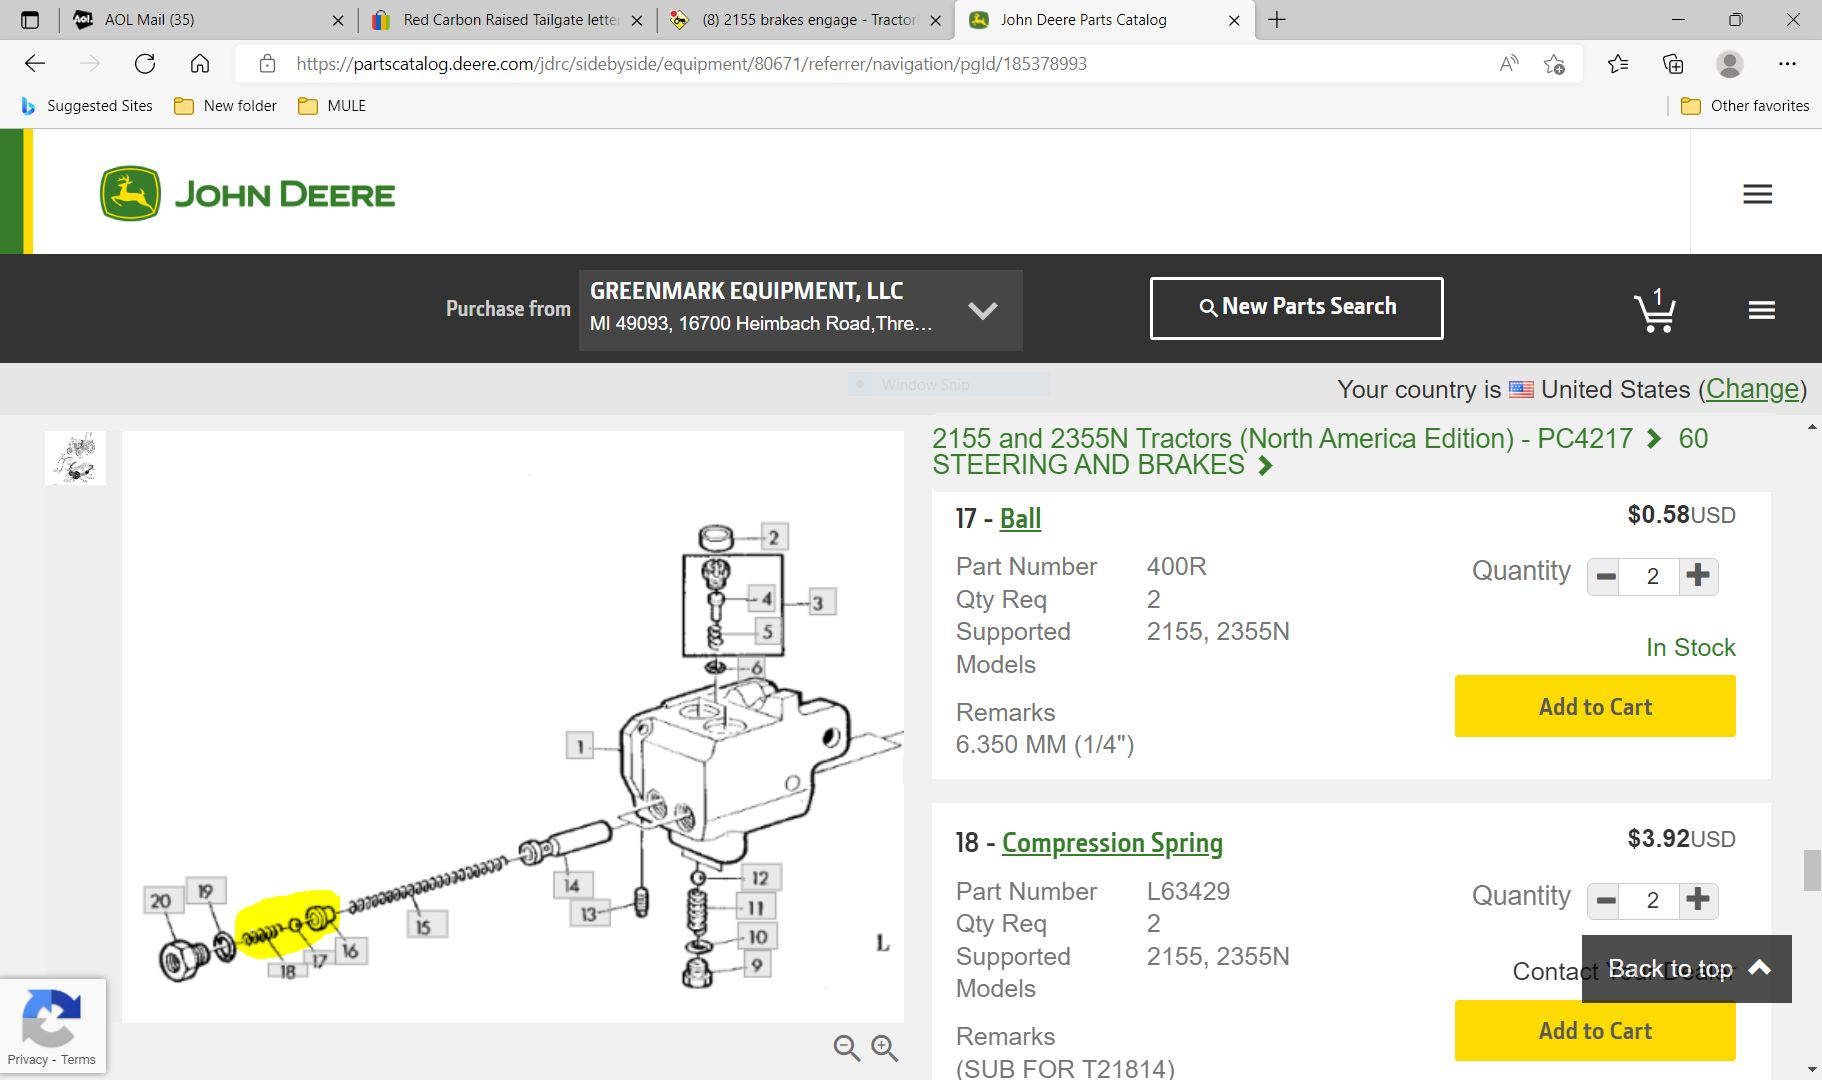Open reCAPTCHA Terms link

(x=78, y=1060)
